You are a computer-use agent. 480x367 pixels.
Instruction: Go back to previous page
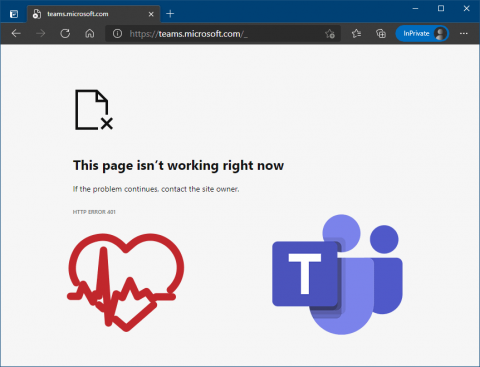(16, 33)
